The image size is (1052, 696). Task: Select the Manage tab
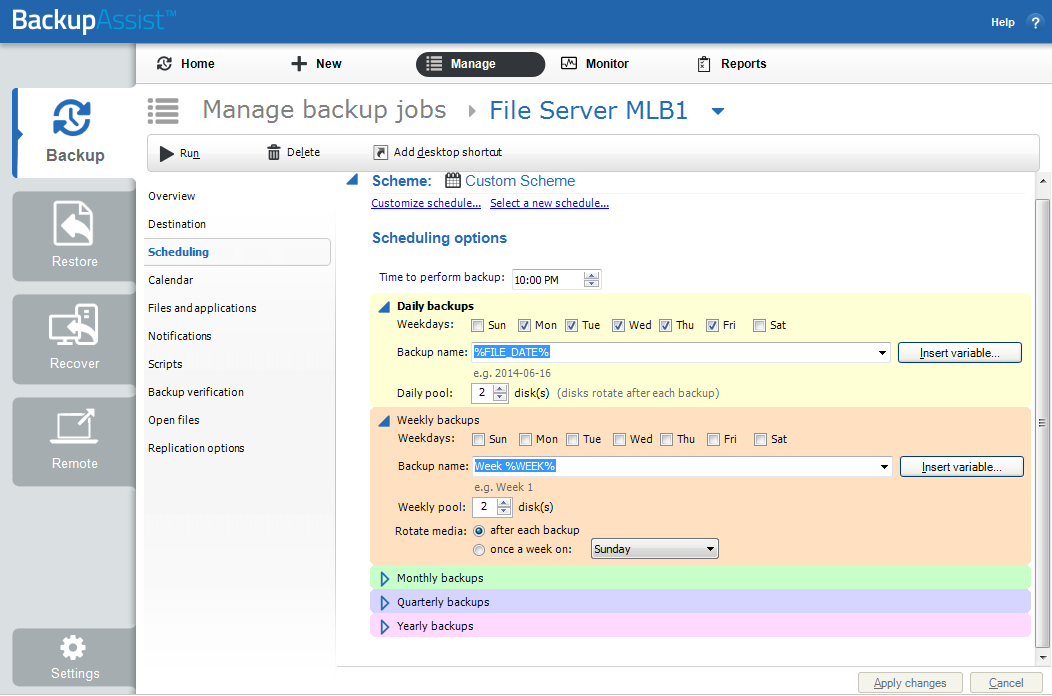coord(480,64)
